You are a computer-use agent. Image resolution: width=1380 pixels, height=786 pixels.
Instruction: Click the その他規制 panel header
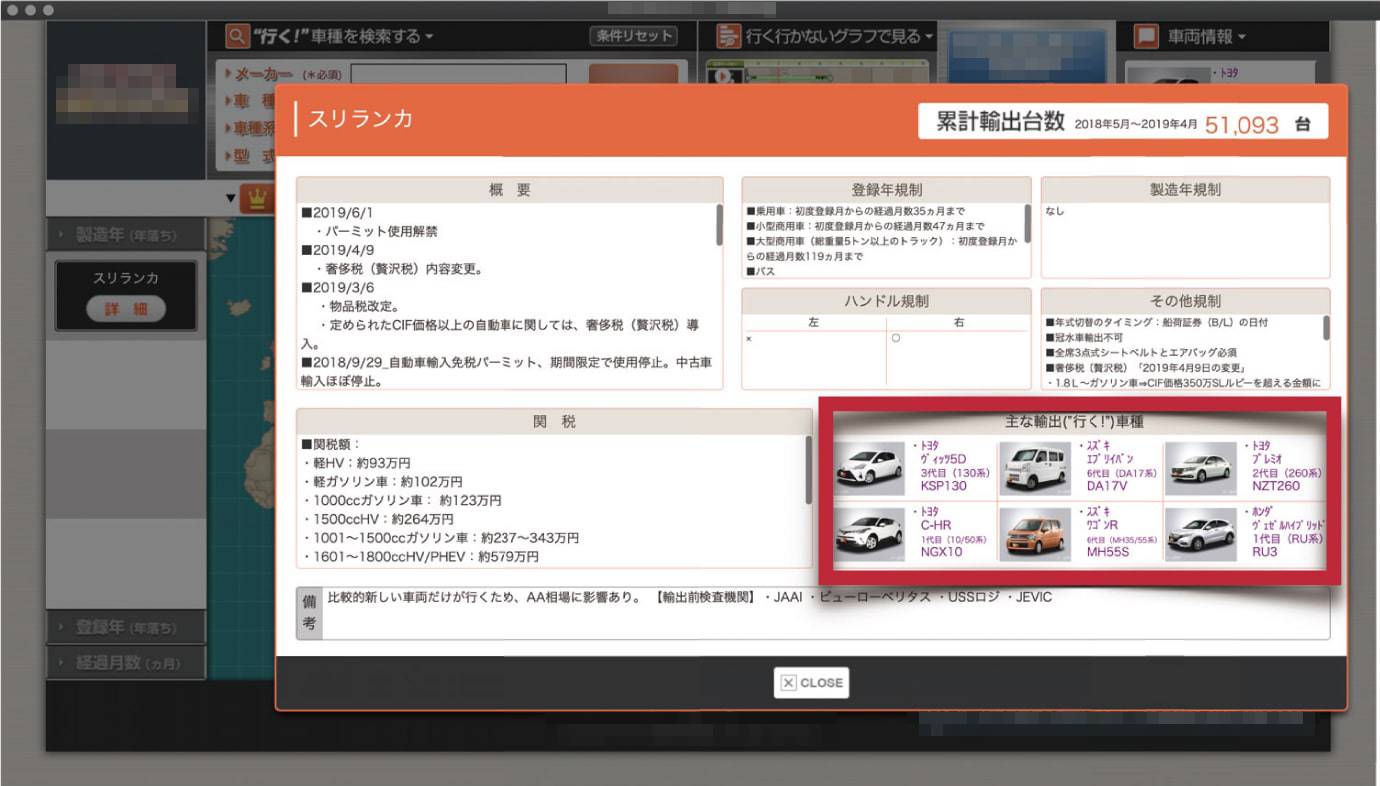(1185, 301)
